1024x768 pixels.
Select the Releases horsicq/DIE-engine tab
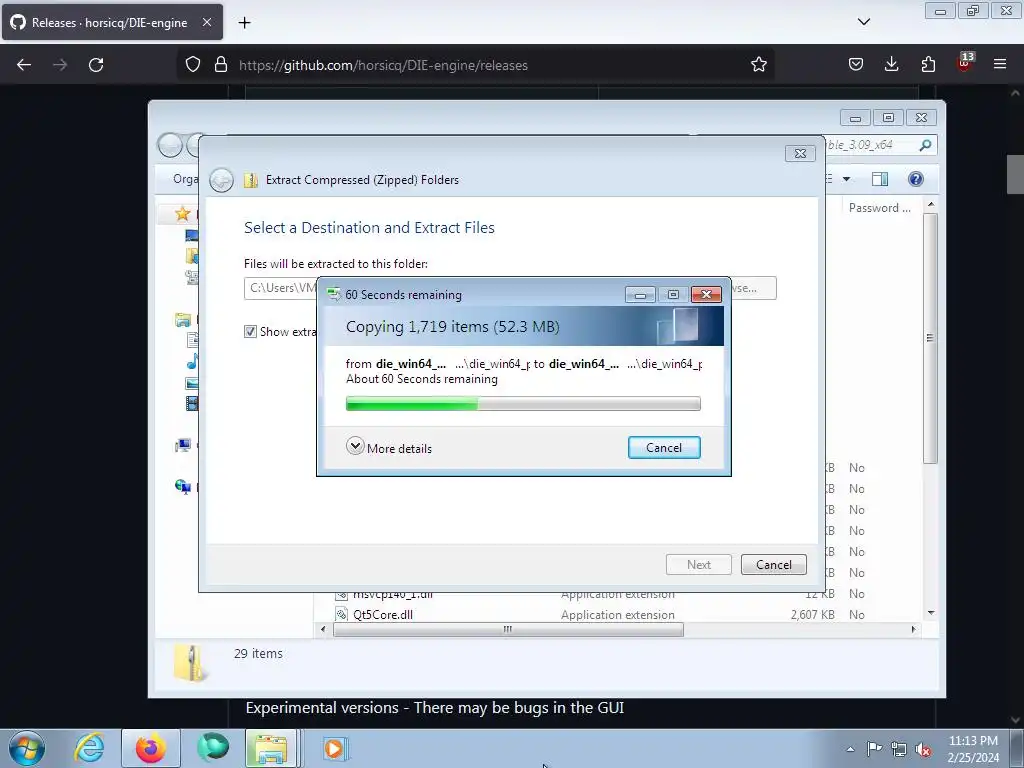[x=112, y=22]
